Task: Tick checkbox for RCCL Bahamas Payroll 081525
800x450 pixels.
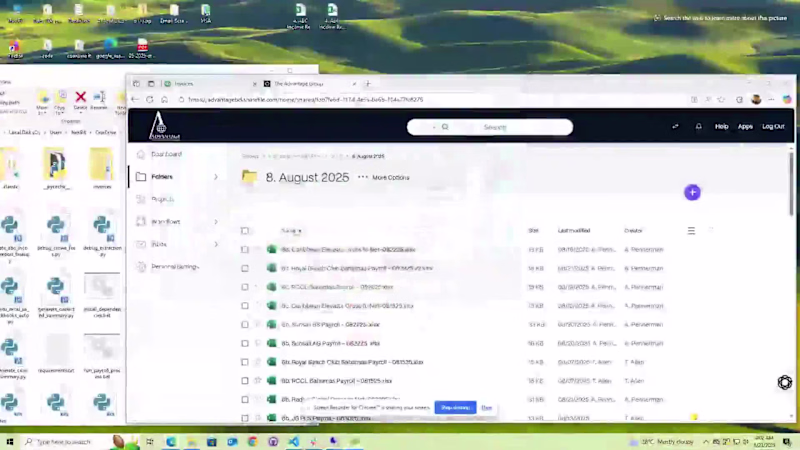Action: point(245,381)
